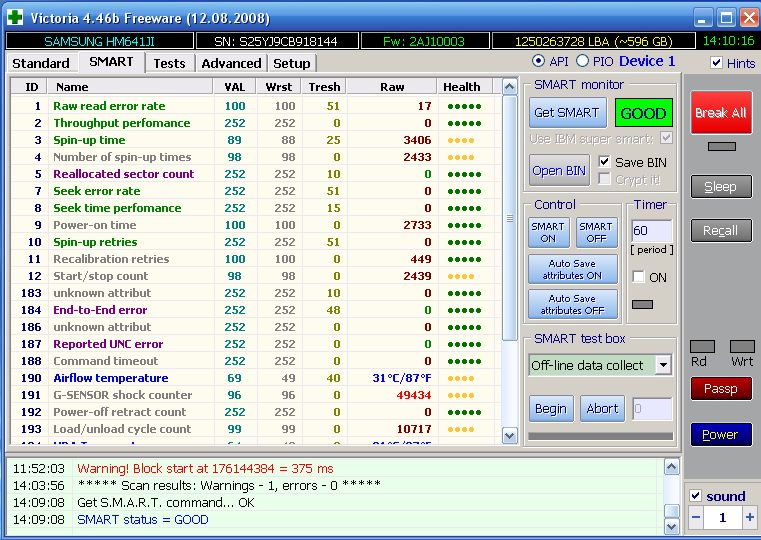Click the Health column header
The image size is (761, 540).
464,87
